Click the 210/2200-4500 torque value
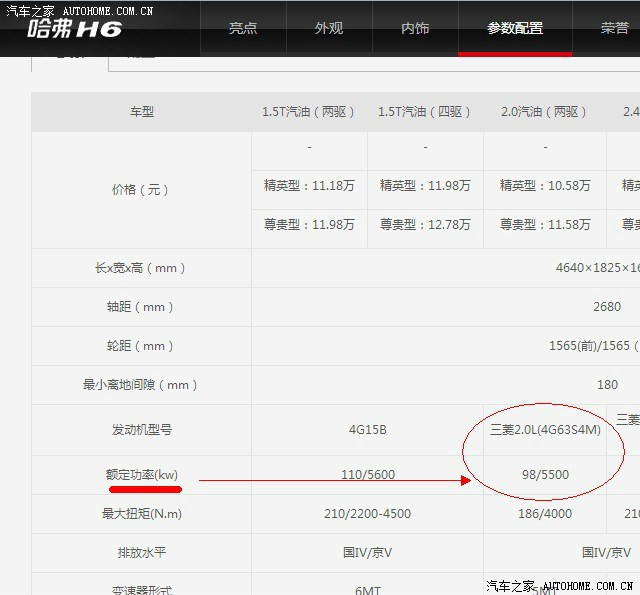 (x=367, y=513)
